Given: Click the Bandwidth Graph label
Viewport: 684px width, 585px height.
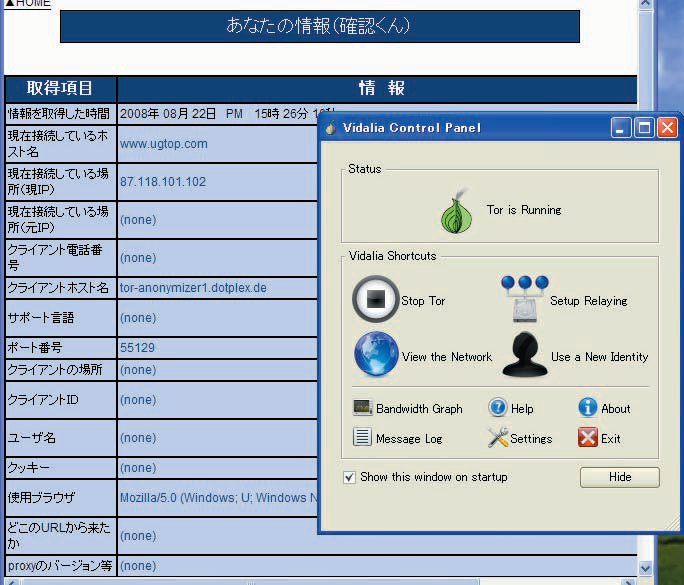Looking at the screenshot, I should 419,409.
